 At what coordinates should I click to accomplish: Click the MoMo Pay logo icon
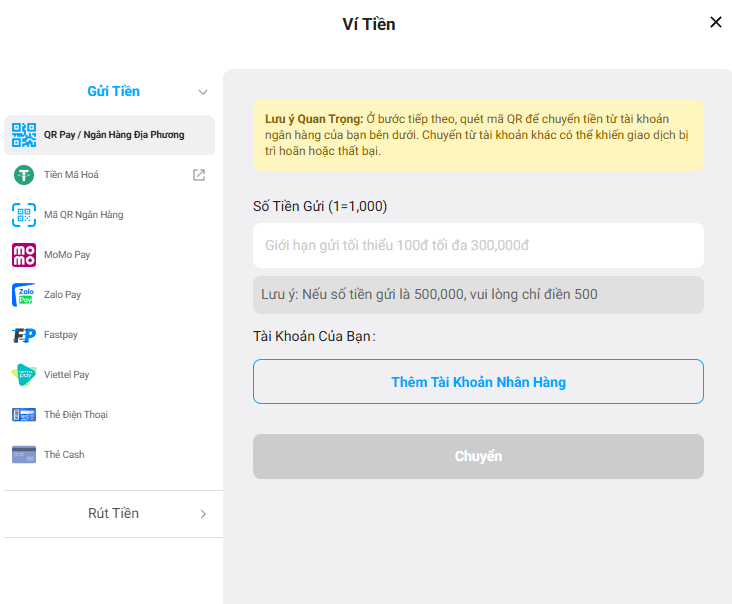(x=24, y=255)
